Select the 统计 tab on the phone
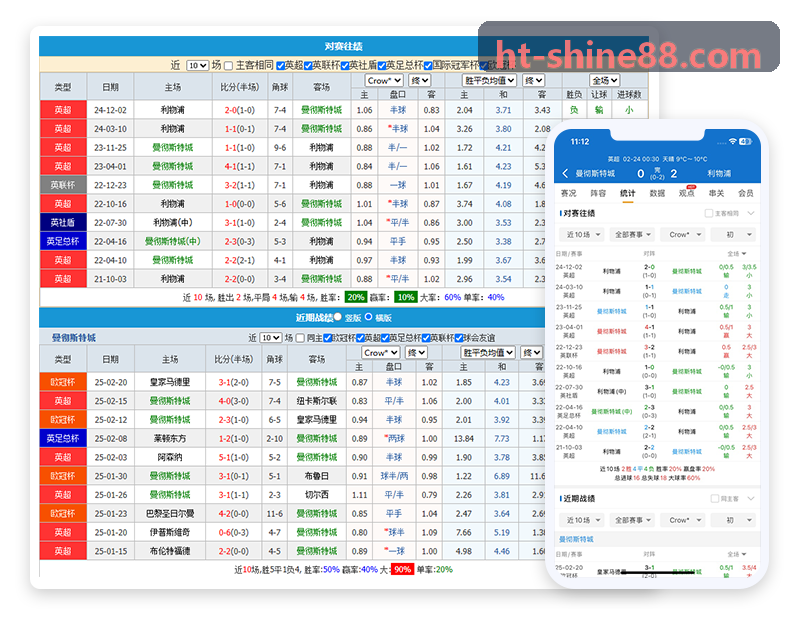Viewport: 800px width, 625px height. click(628, 193)
